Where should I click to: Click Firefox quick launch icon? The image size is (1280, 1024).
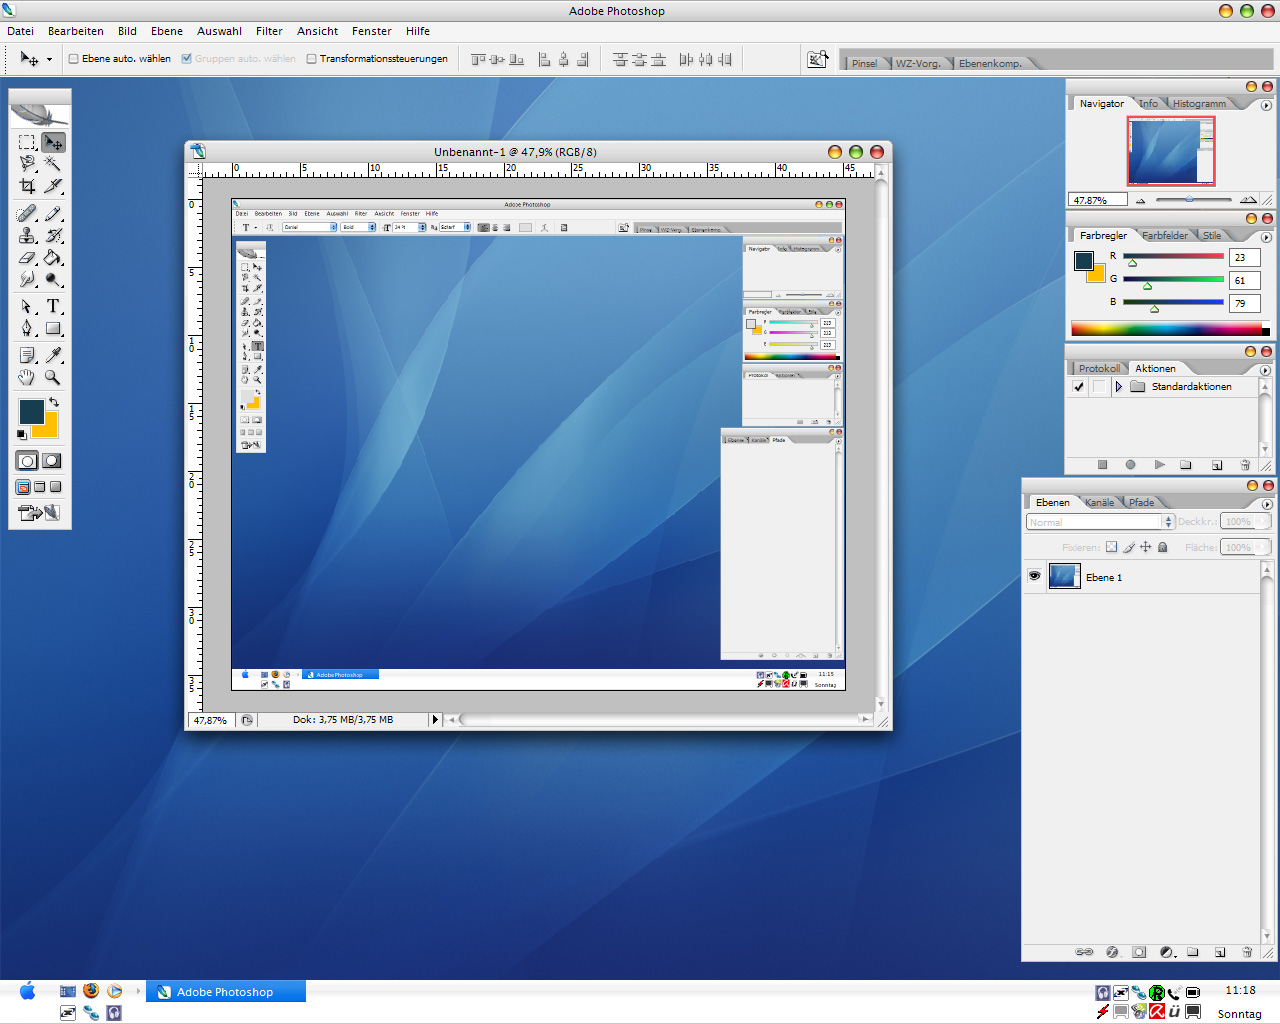[91, 990]
